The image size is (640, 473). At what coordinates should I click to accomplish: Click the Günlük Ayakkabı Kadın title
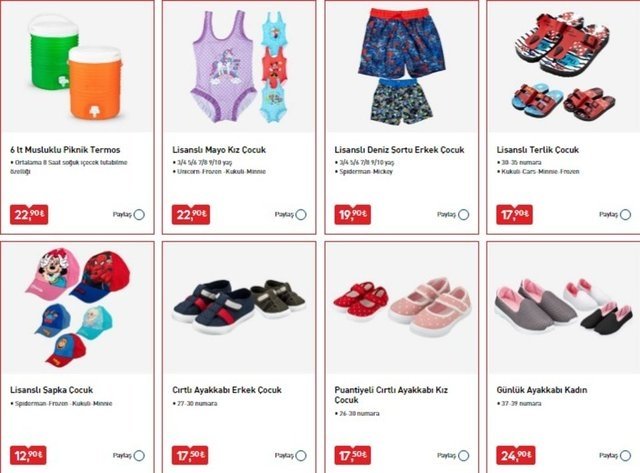coord(542,390)
